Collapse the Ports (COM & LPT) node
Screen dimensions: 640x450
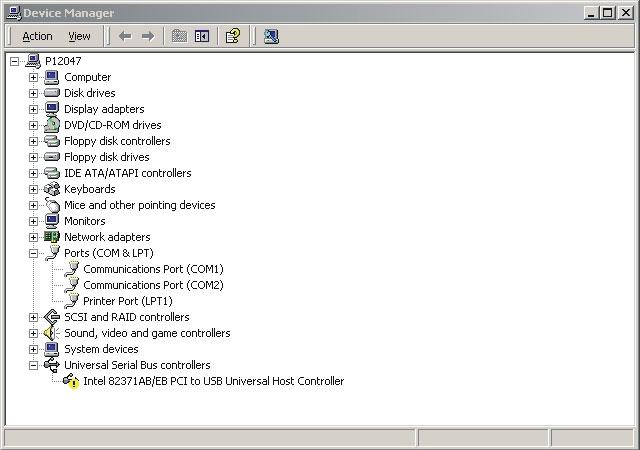[33, 253]
